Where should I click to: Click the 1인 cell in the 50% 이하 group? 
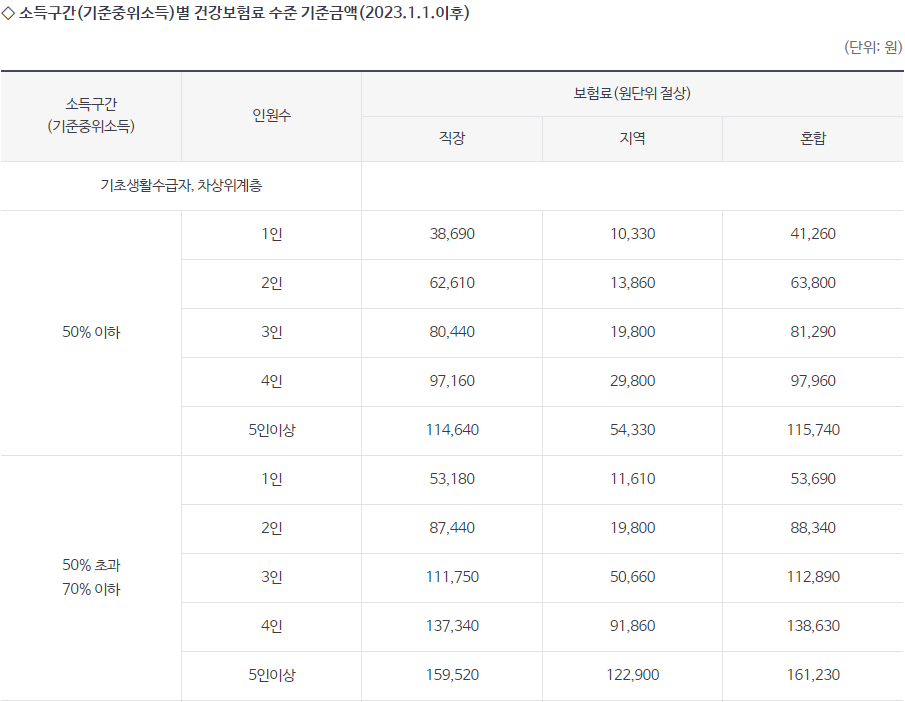[270, 234]
